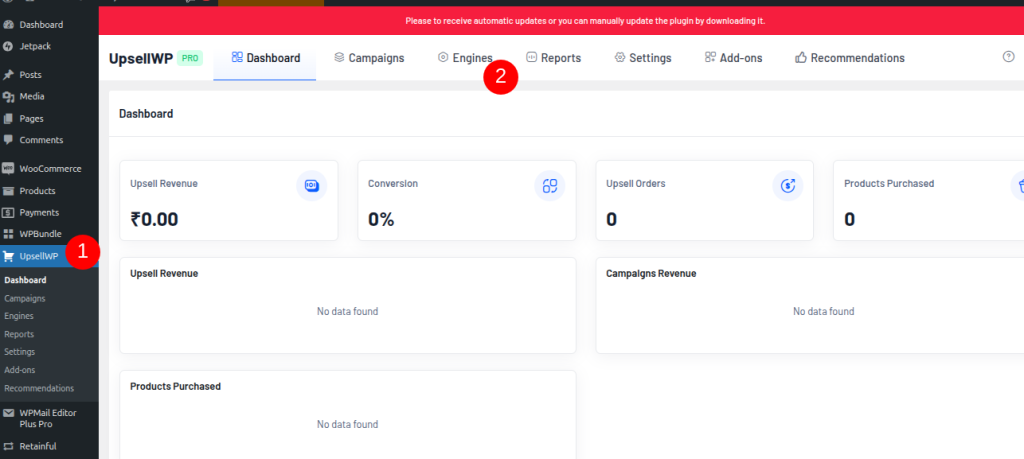1024x459 pixels.
Task: Open Add-ons in the UpsellWP submenu
Action: (20, 370)
